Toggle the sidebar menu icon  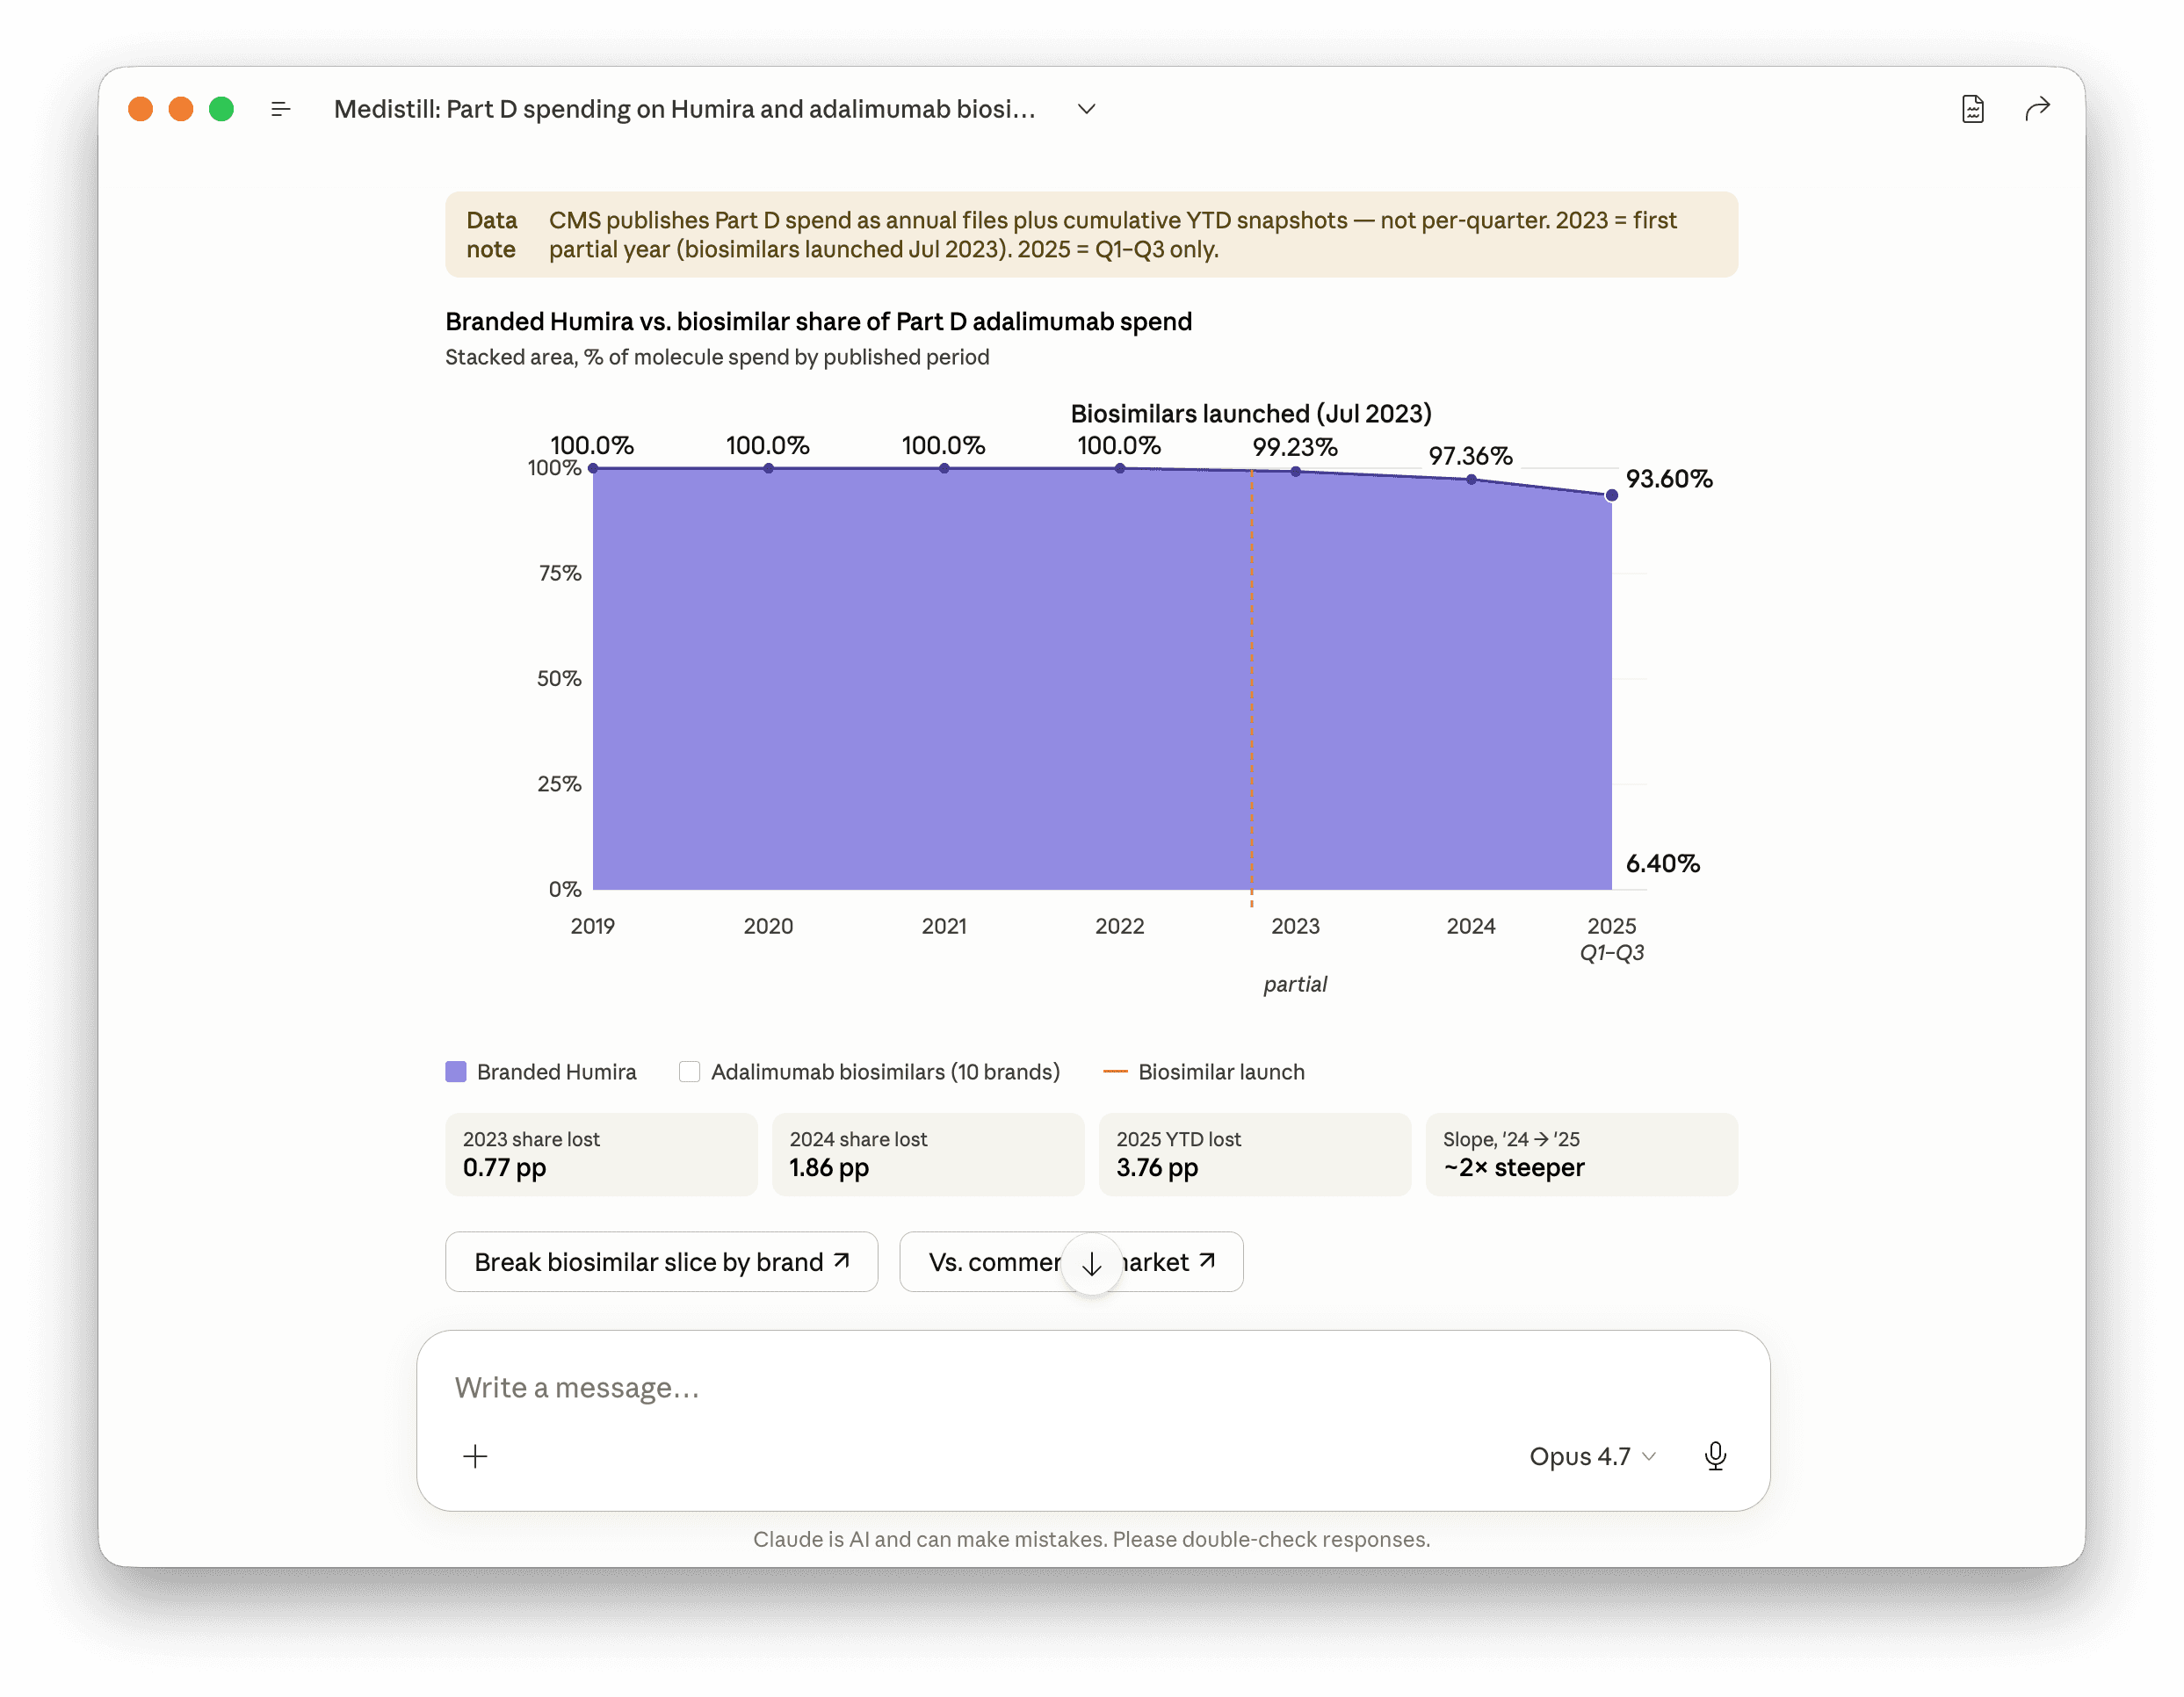pos(281,109)
